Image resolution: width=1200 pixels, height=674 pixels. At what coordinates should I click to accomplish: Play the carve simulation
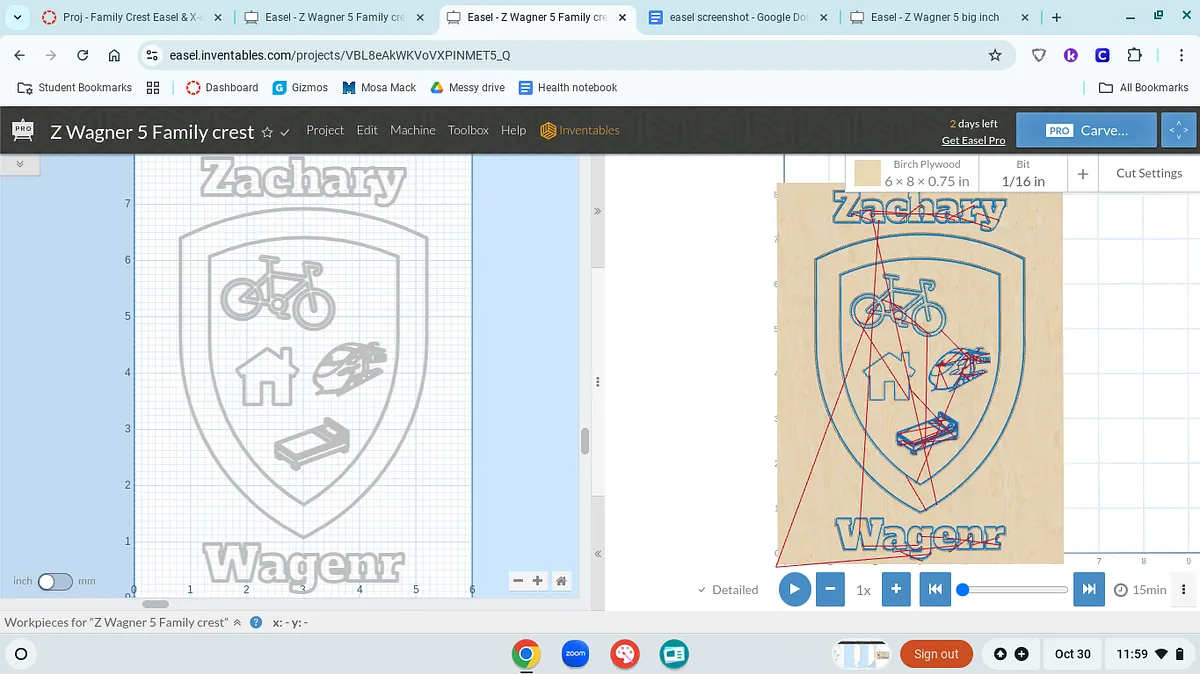point(794,589)
